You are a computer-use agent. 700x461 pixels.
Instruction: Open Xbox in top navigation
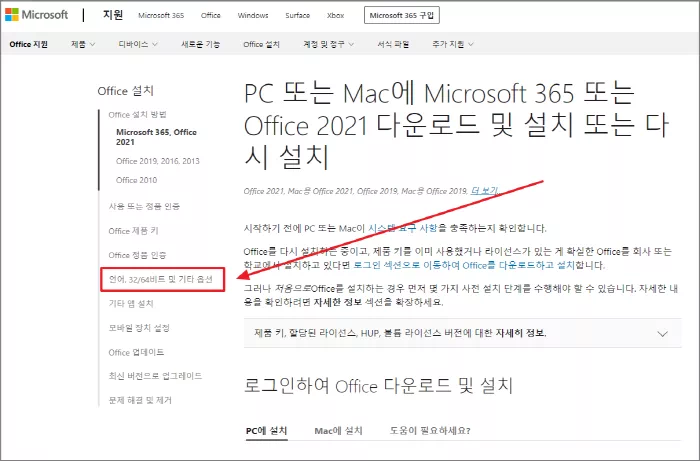click(x=335, y=15)
